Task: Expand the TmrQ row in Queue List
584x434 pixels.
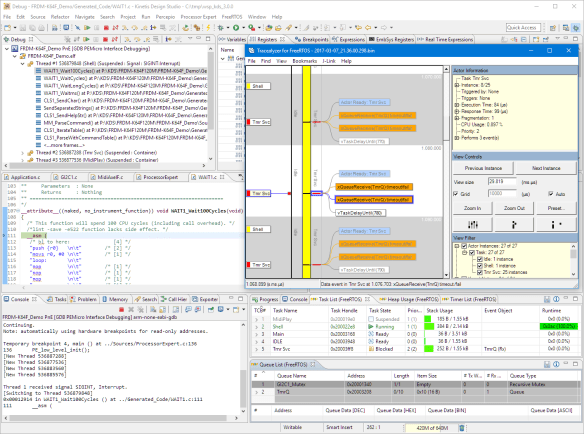Action: click(x=256, y=392)
